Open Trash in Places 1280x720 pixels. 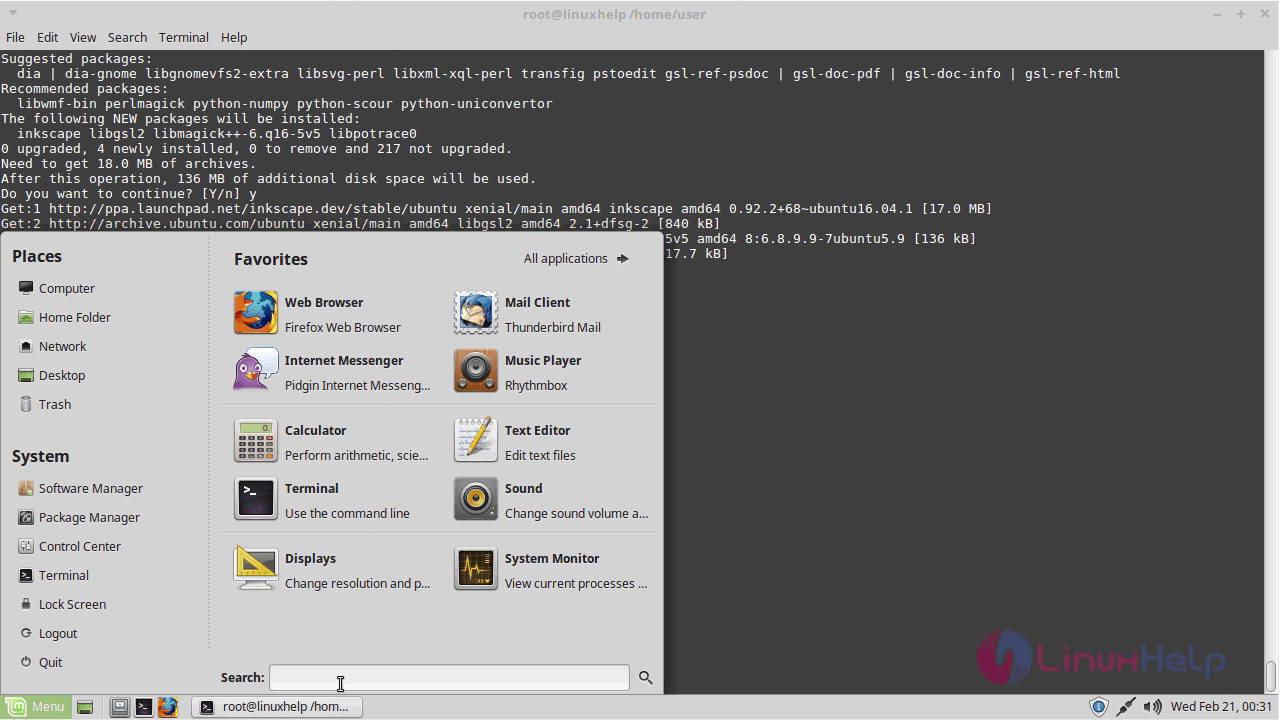pos(45,404)
